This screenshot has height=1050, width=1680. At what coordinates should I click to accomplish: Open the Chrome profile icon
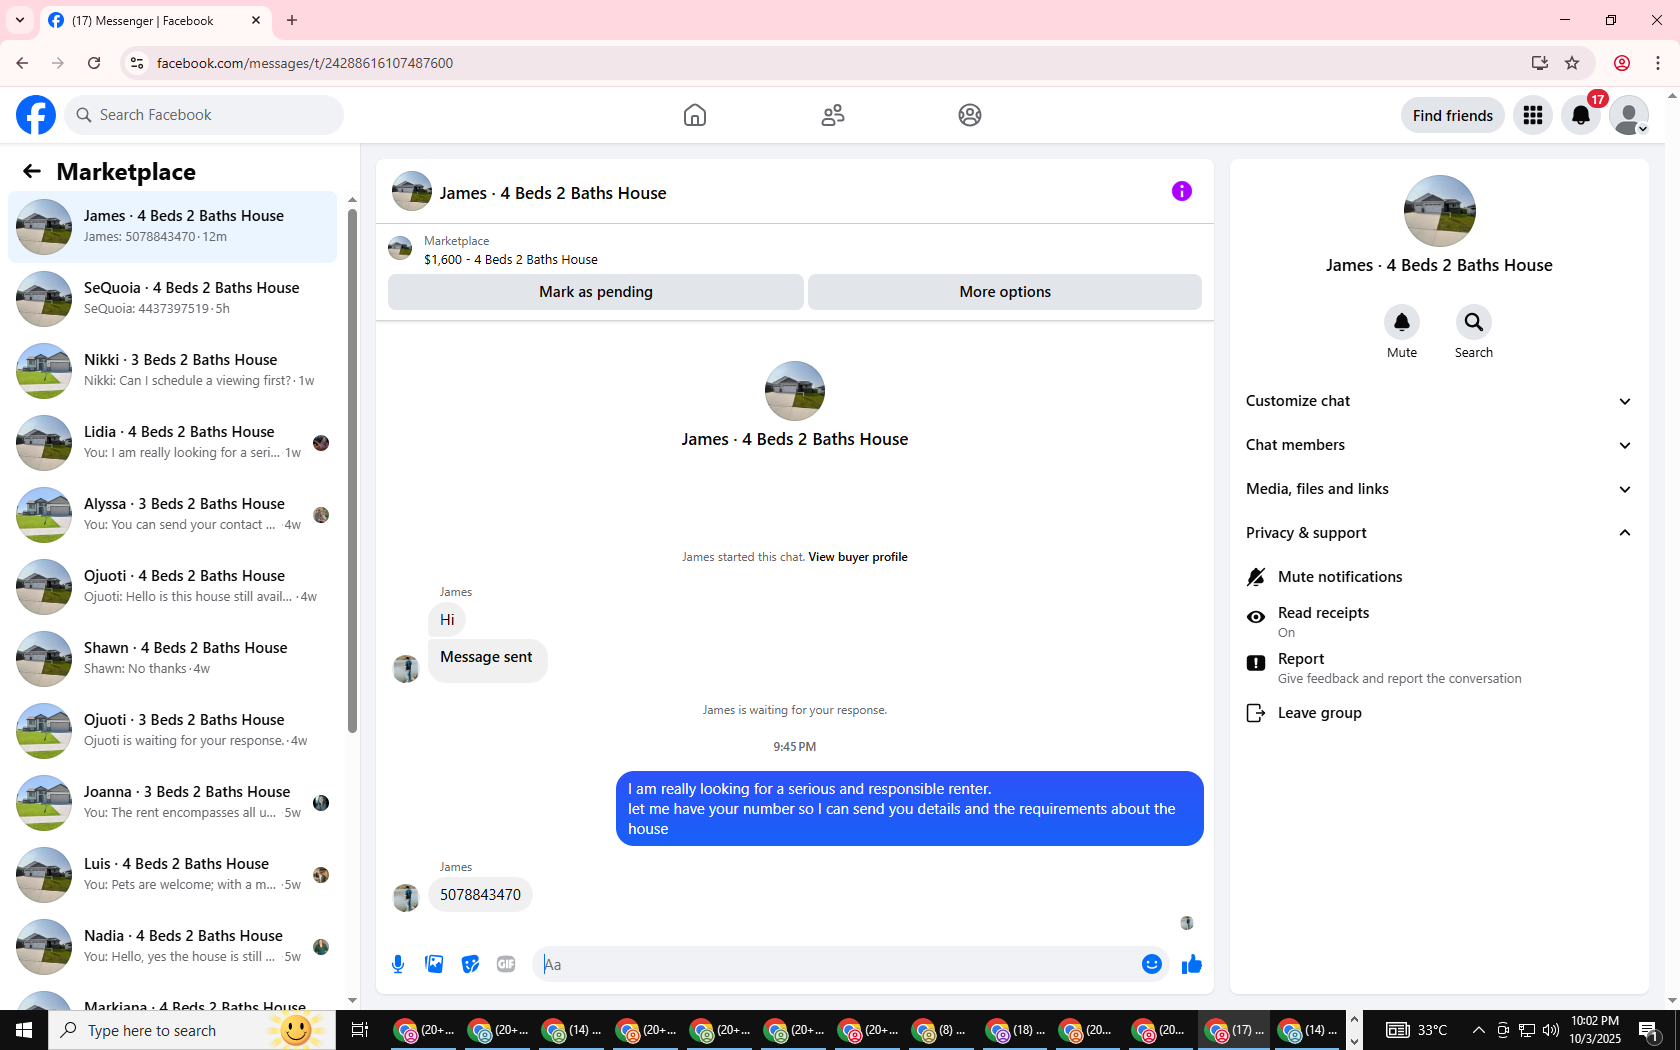click(1622, 63)
